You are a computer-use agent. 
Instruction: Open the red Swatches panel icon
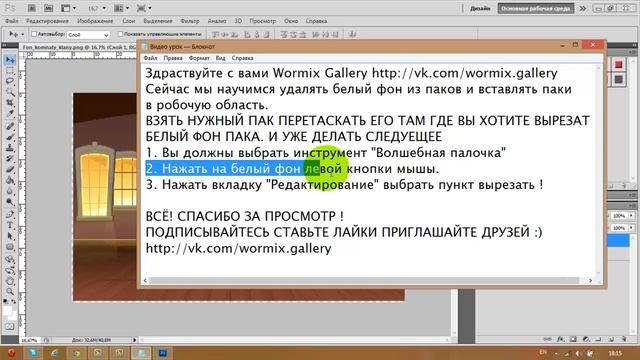pos(618,64)
